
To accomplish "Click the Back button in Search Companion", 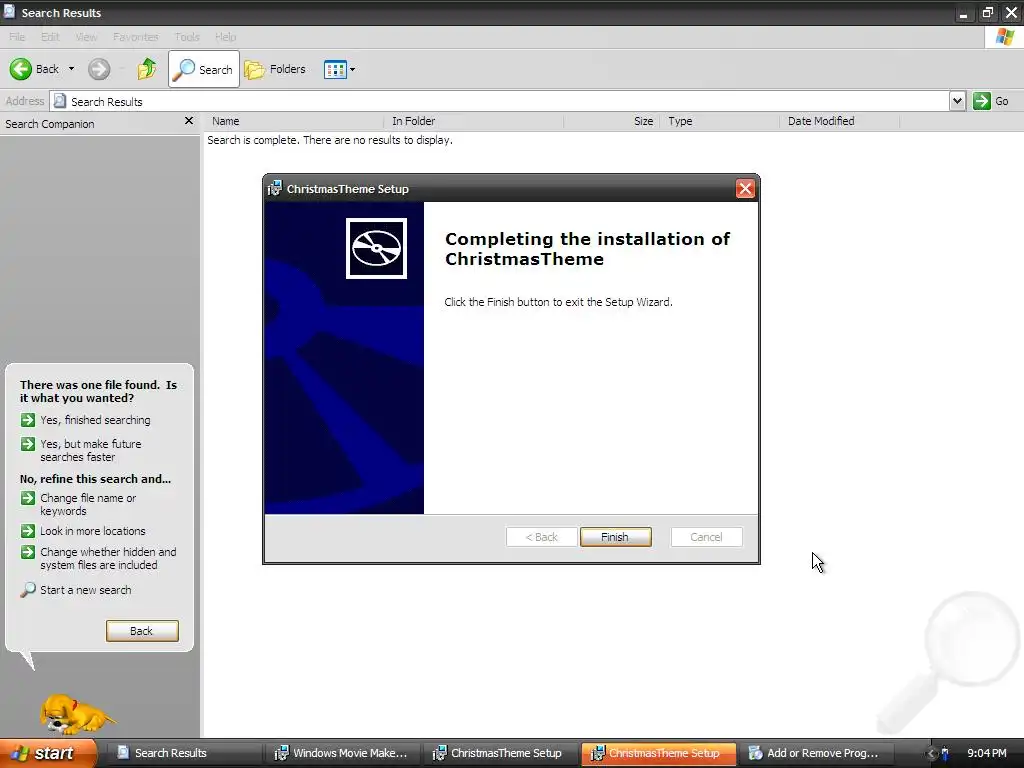I will coord(142,631).
